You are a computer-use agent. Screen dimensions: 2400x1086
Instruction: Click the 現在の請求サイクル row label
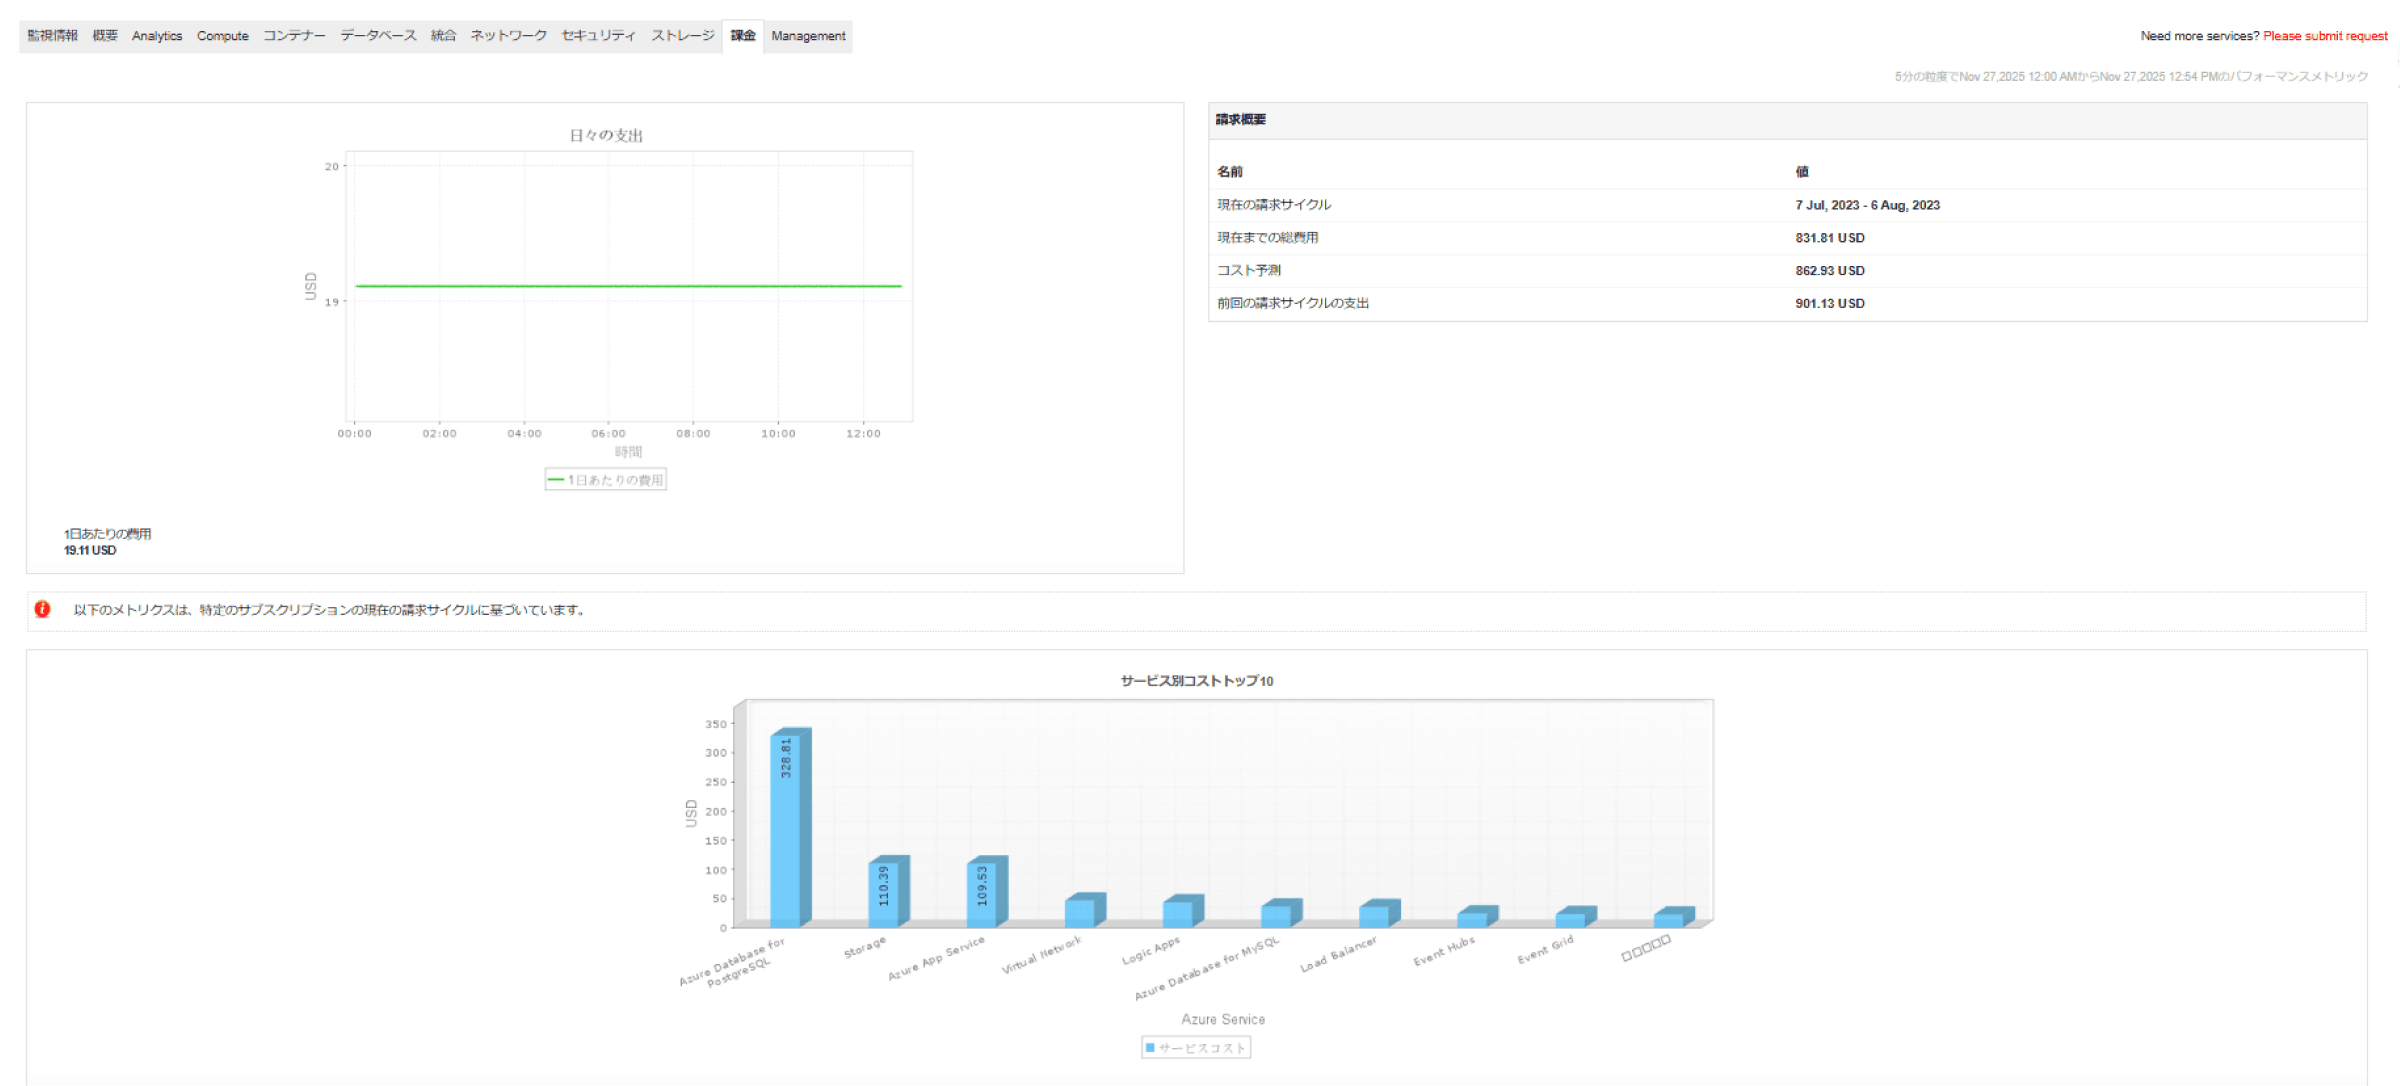click(x=1273, y=205)
